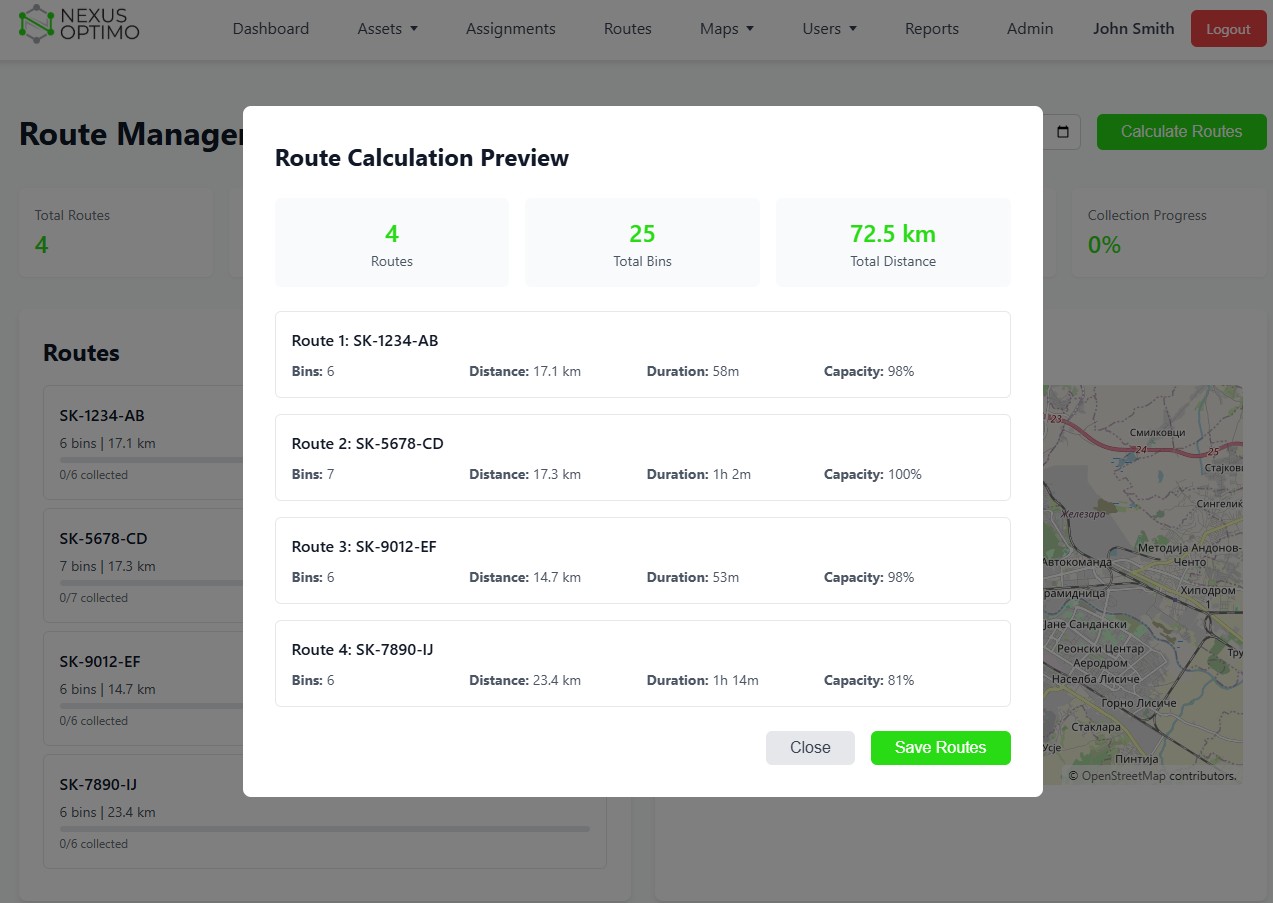Close the Route Calculation Preview dialog
1273x903 pixels.
pyautogui.click(x=810, y=748)
